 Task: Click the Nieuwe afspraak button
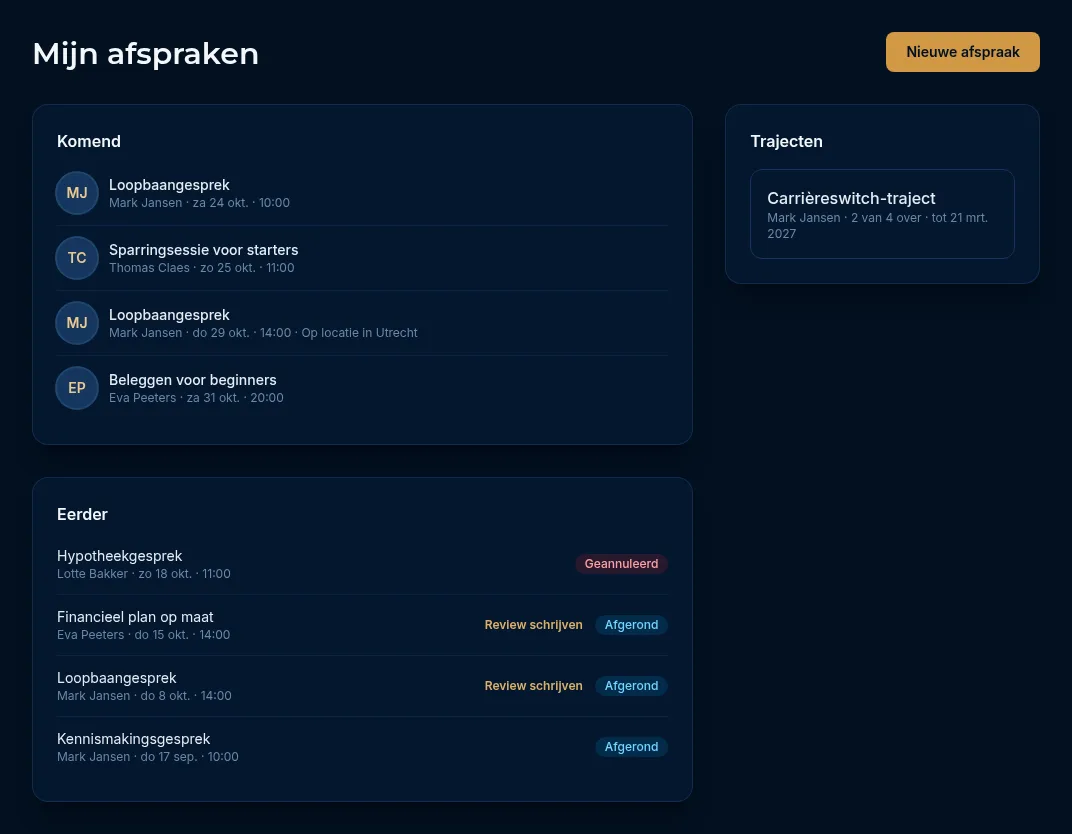click(962, 52)
